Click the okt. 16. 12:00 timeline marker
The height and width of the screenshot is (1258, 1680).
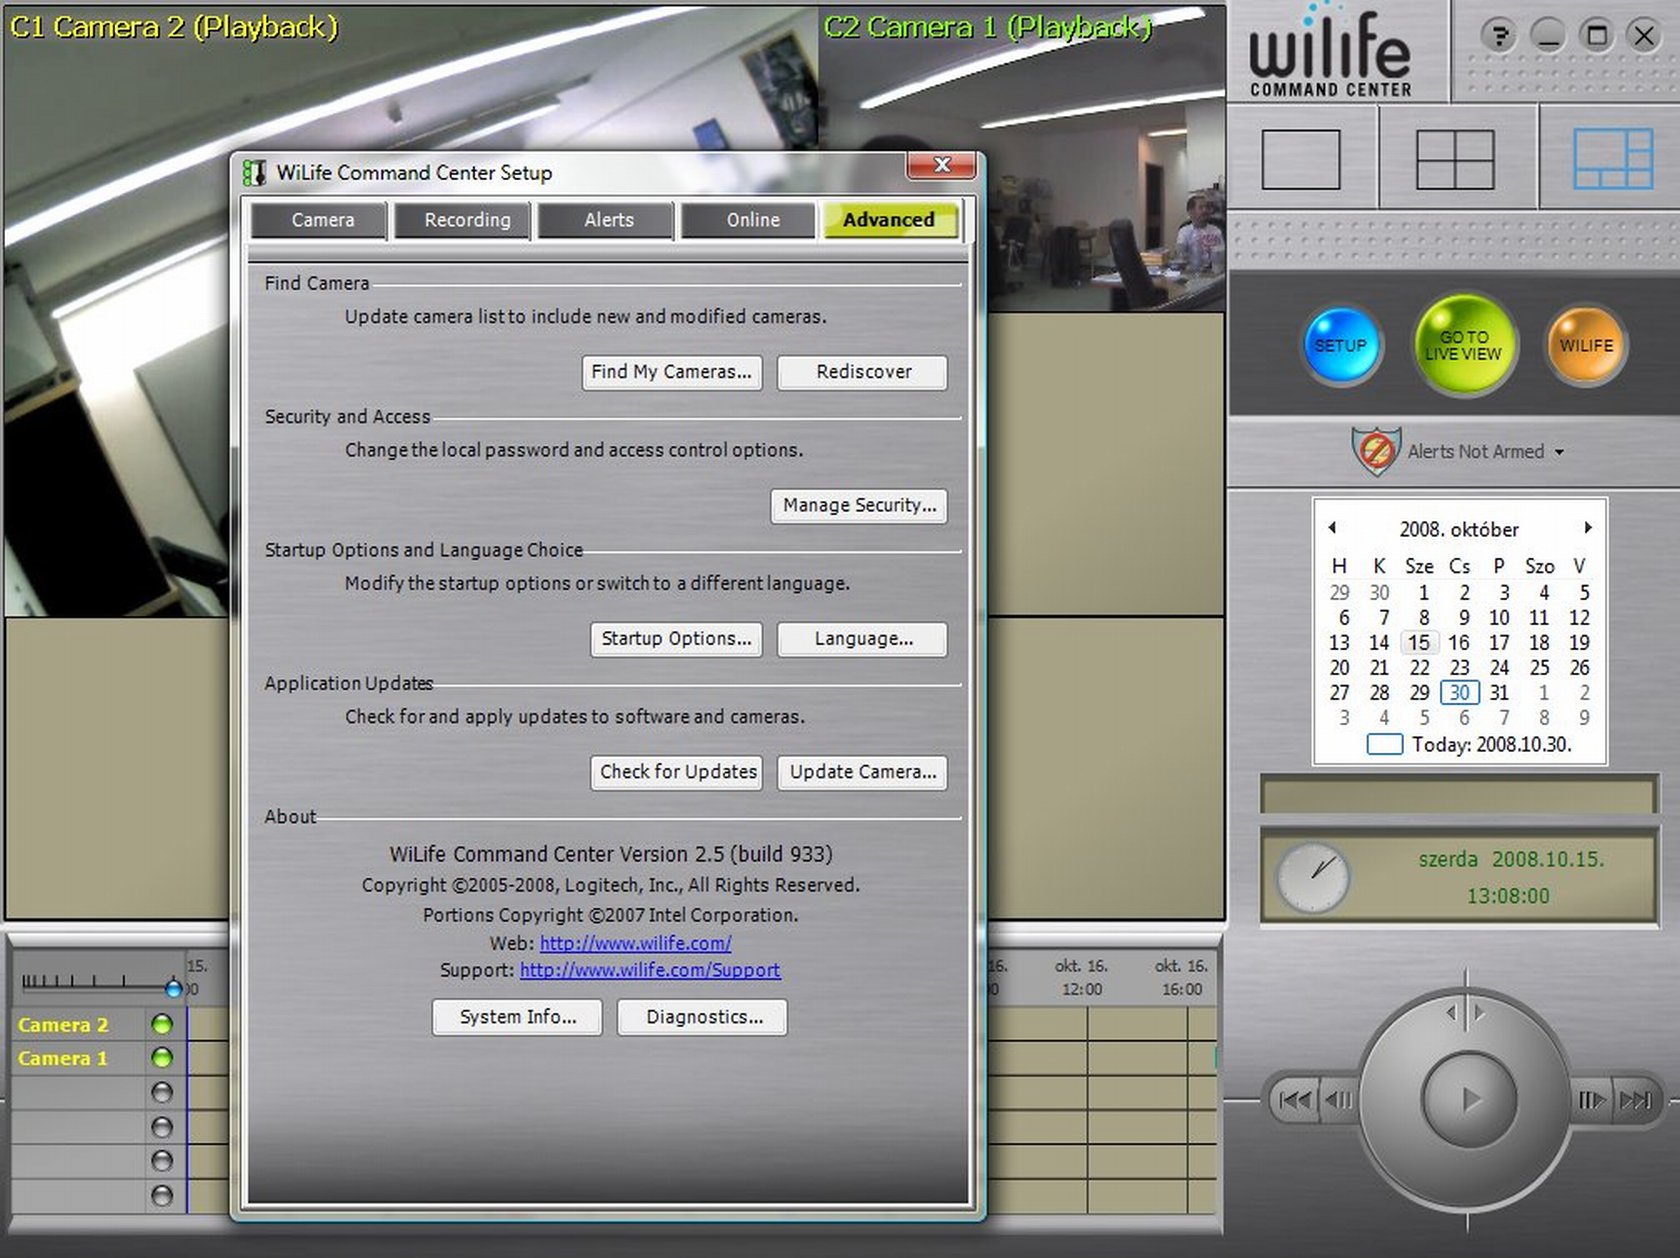click(1081, 977)
